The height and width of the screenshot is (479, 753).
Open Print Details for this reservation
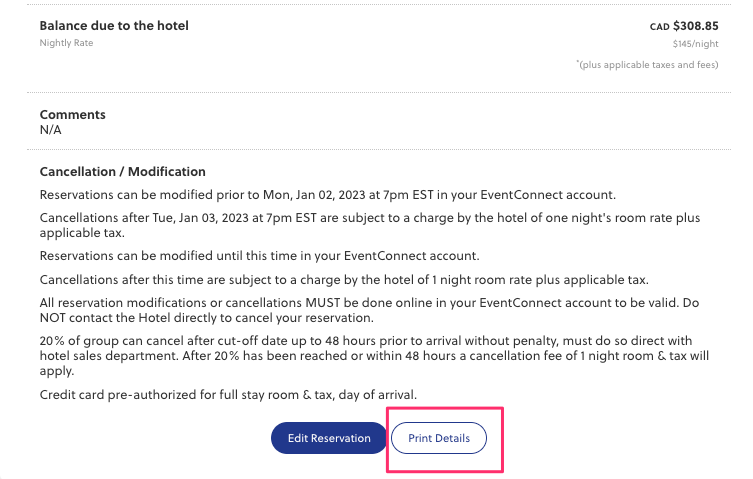point(438,438)
